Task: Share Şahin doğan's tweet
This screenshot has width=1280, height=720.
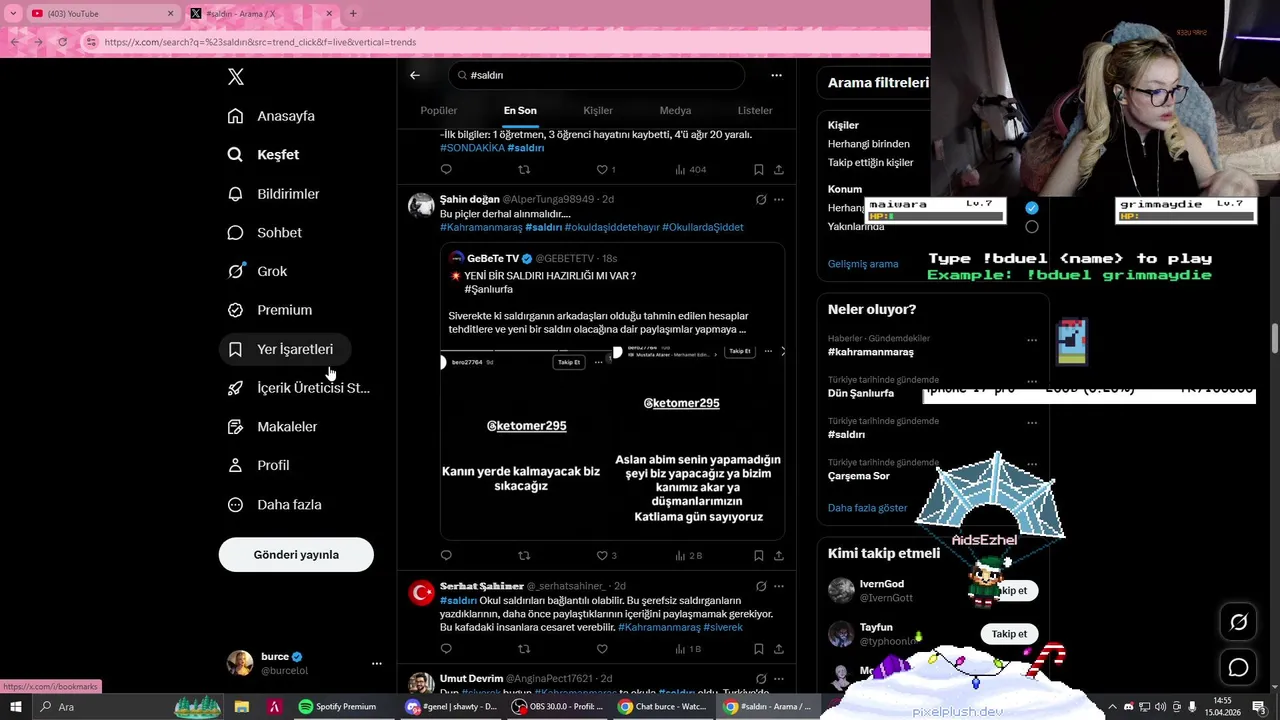Action: (x=779, y=556)
